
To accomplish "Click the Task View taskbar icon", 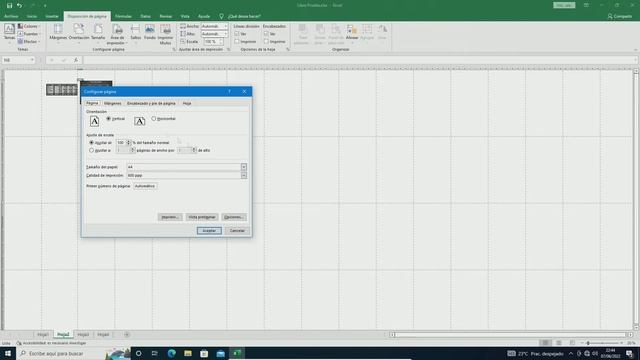I will tap(155, 353).
